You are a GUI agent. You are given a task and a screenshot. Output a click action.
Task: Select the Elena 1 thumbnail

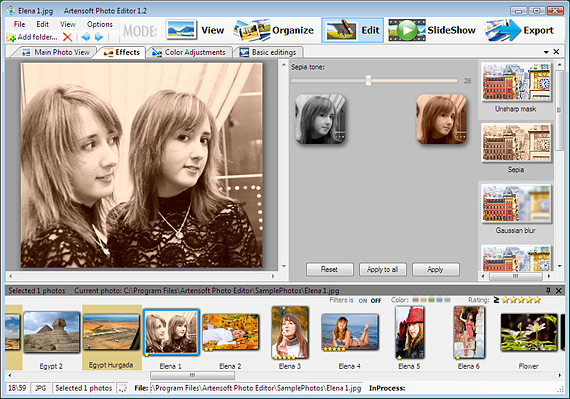(x=171, y=332)
